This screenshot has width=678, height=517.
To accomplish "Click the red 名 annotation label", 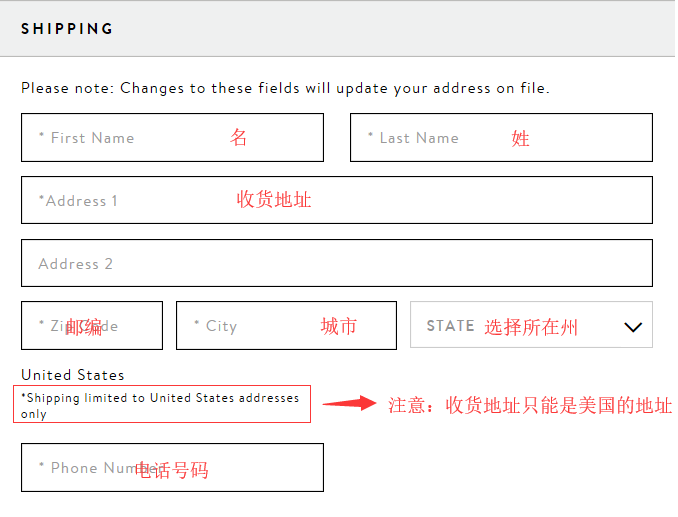I will (239, 138).
